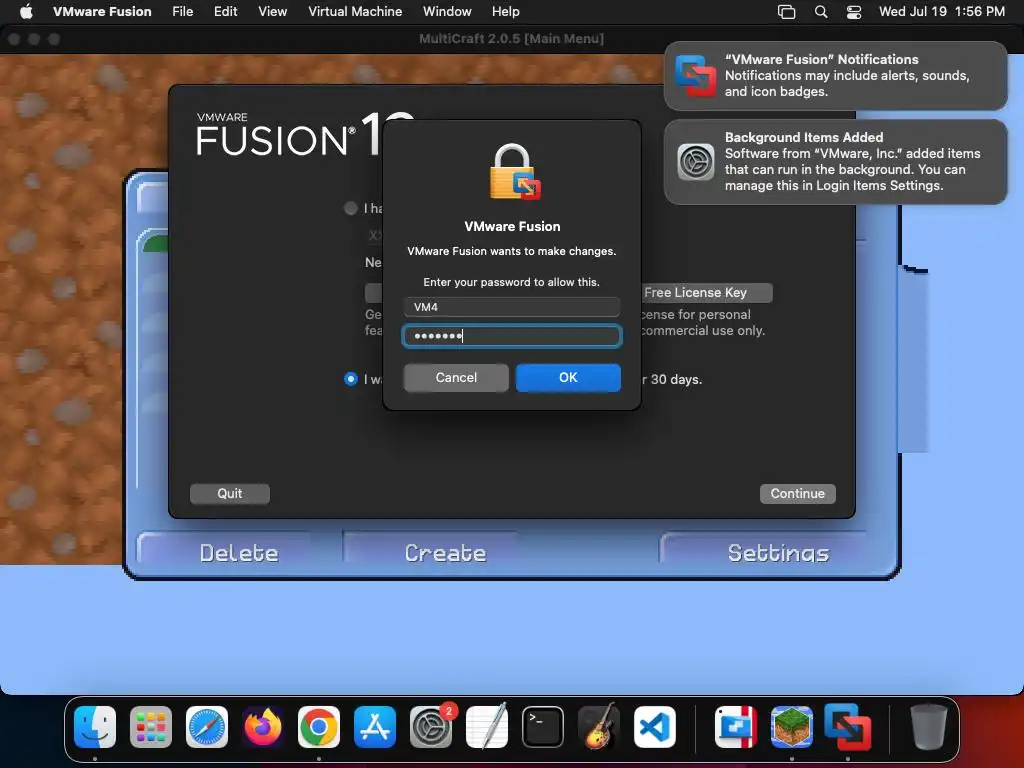This screenshot has width=1024, height=768.
Task: Open Spotlight search in menu bar
Action: [821, 11]
